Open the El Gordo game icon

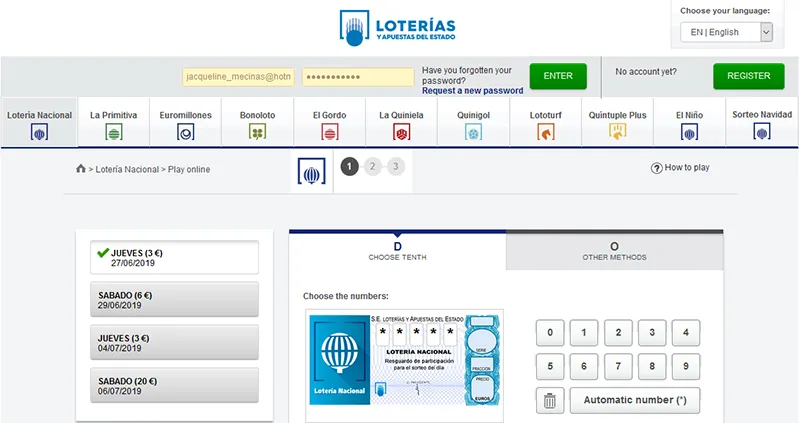point(330,133)
